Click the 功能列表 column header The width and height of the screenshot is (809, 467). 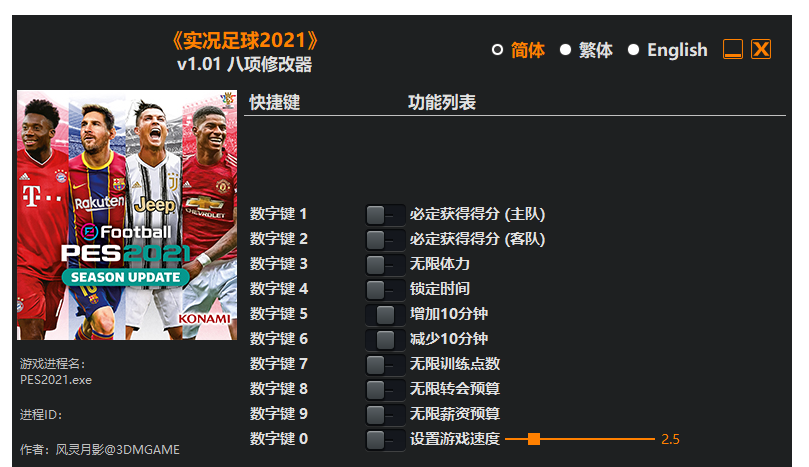[442, 103]
